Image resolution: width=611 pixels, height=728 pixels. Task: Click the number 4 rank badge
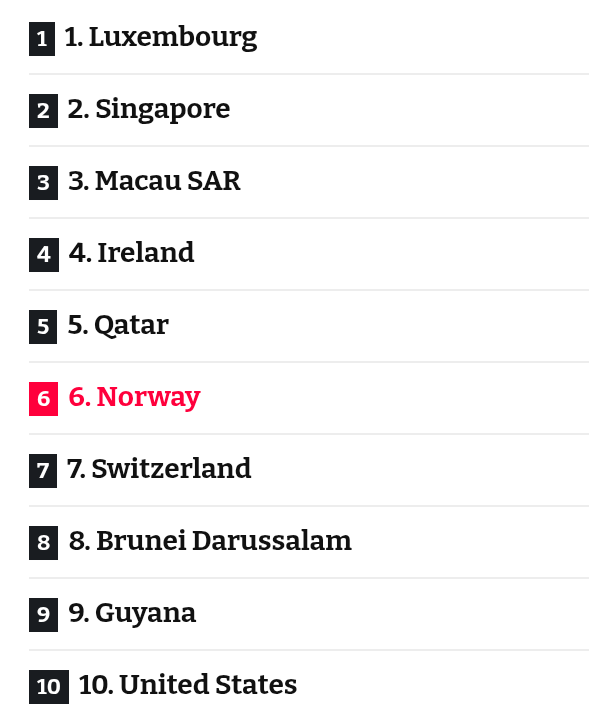(x=43, y=255)
